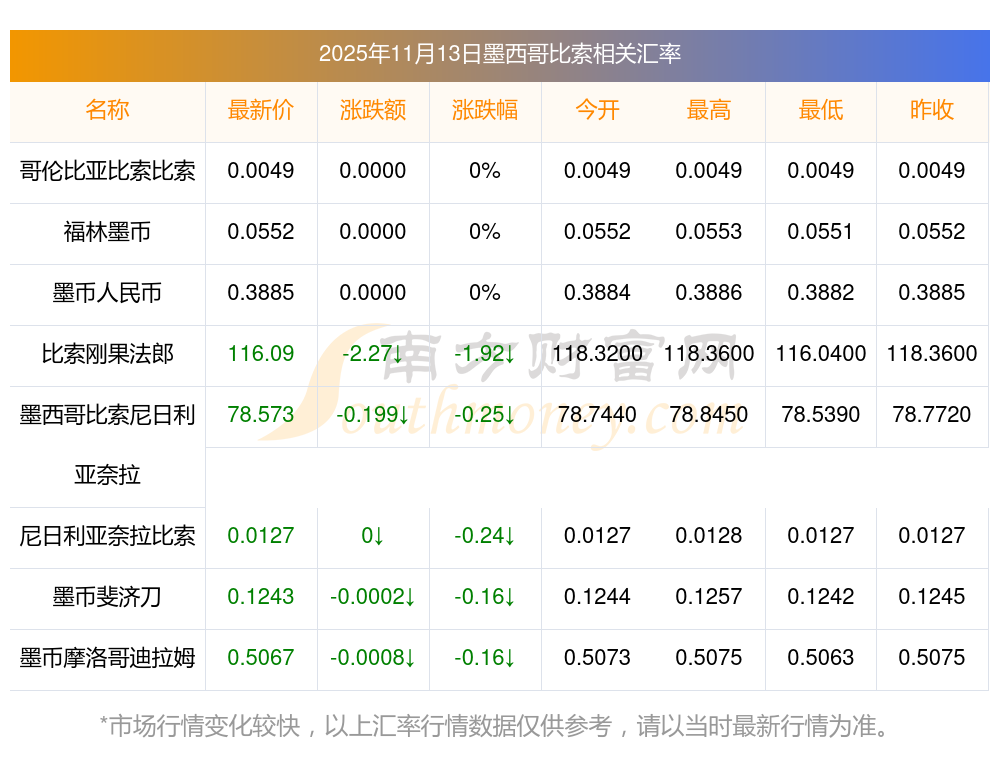The height and width of the screenshot is (757, 1000).
Task: Select the latest price 78.573 cell
Action: (x=261, y=415)
